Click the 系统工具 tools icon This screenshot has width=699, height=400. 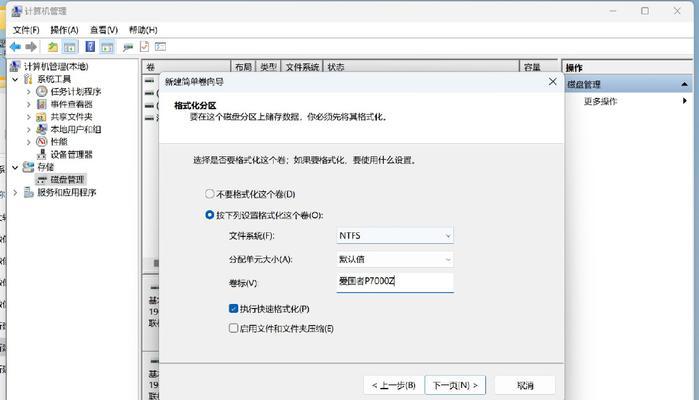29,79
